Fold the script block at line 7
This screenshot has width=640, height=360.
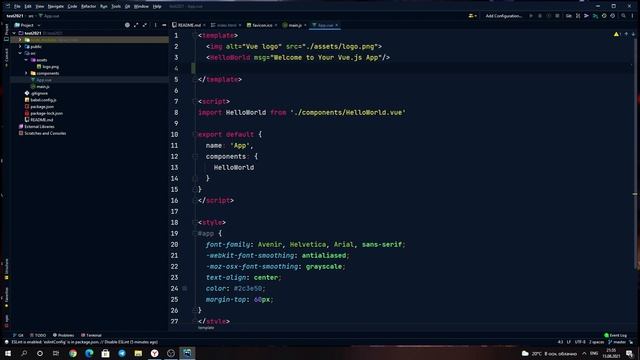coord(195,101)
